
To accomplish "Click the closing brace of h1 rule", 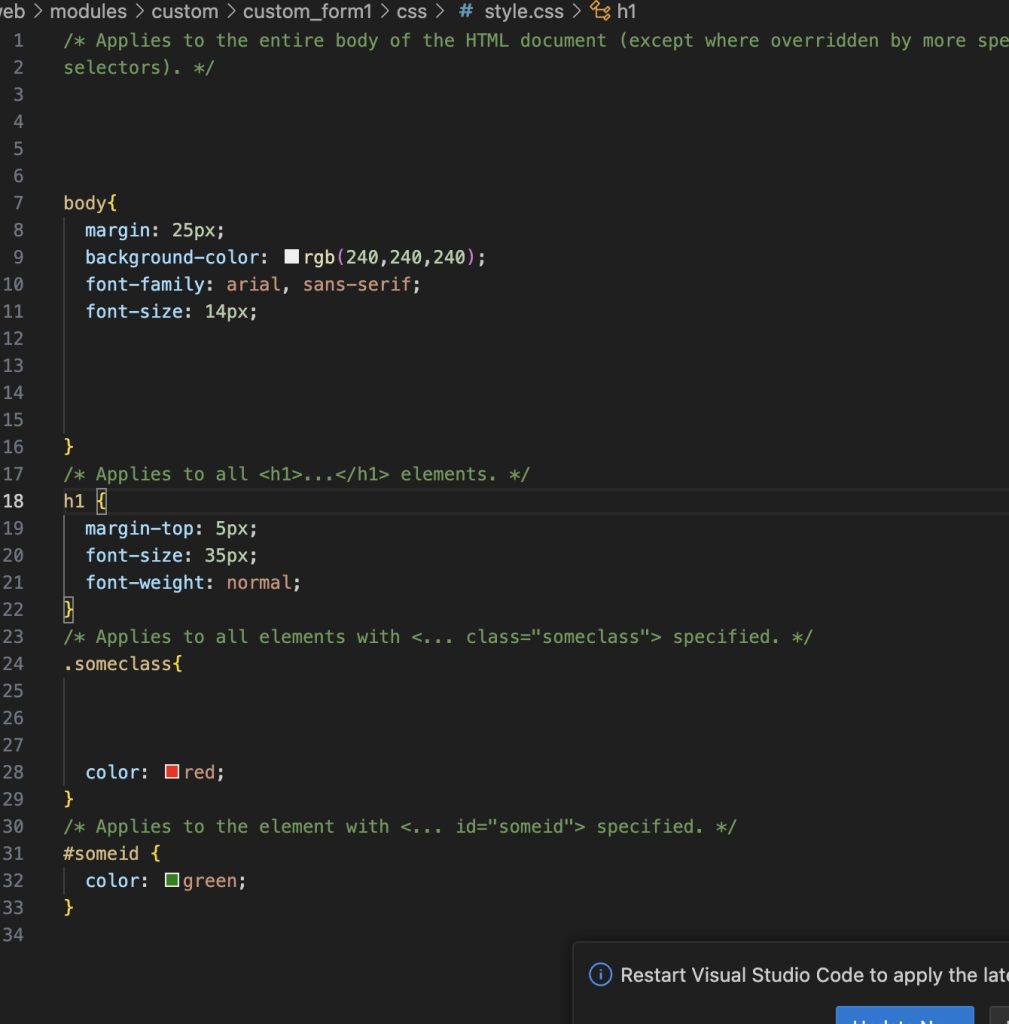I will pos(68,609).
